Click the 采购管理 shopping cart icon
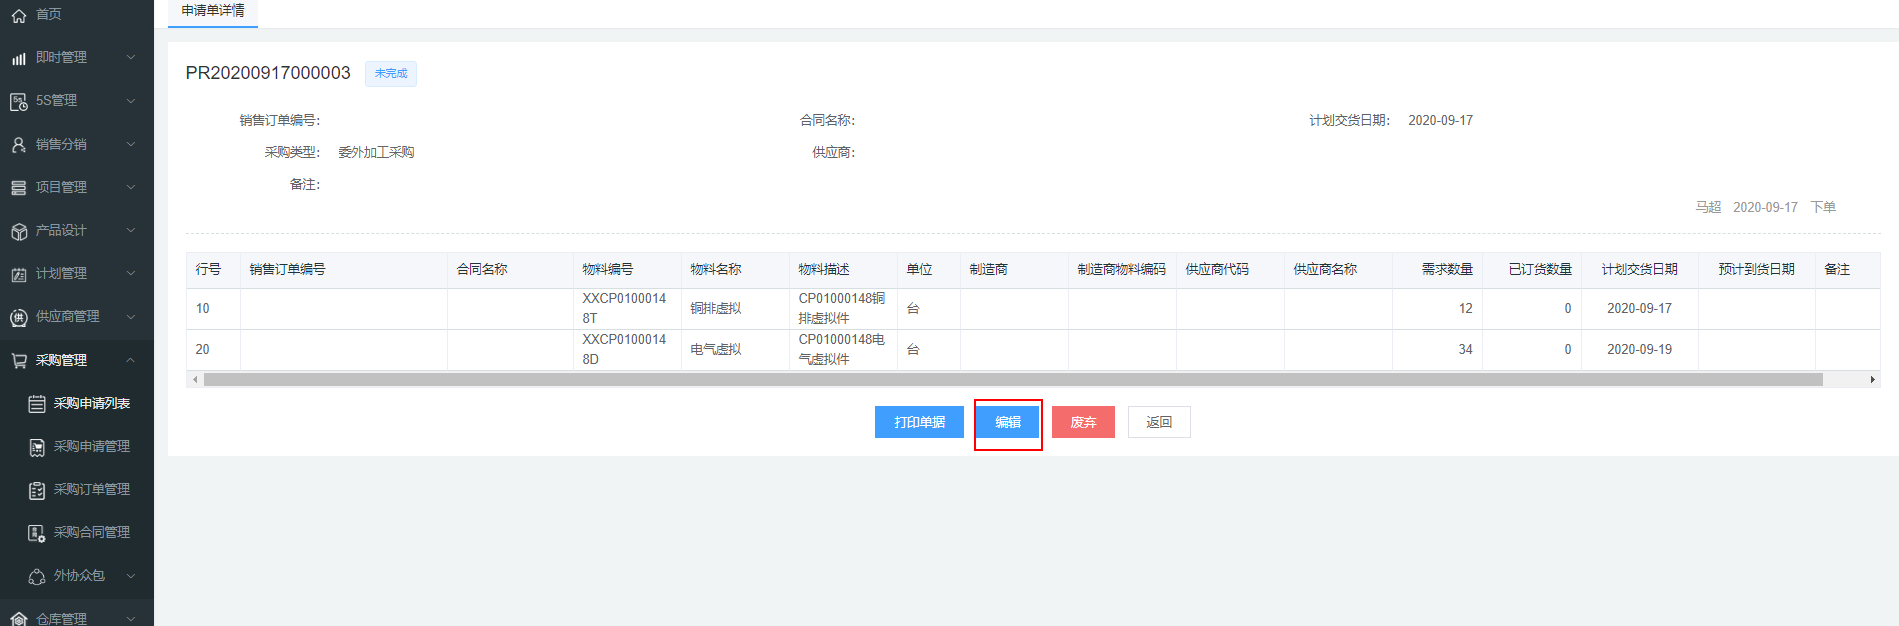Screen dimensions: 1899x626 [x=18, y=361]
